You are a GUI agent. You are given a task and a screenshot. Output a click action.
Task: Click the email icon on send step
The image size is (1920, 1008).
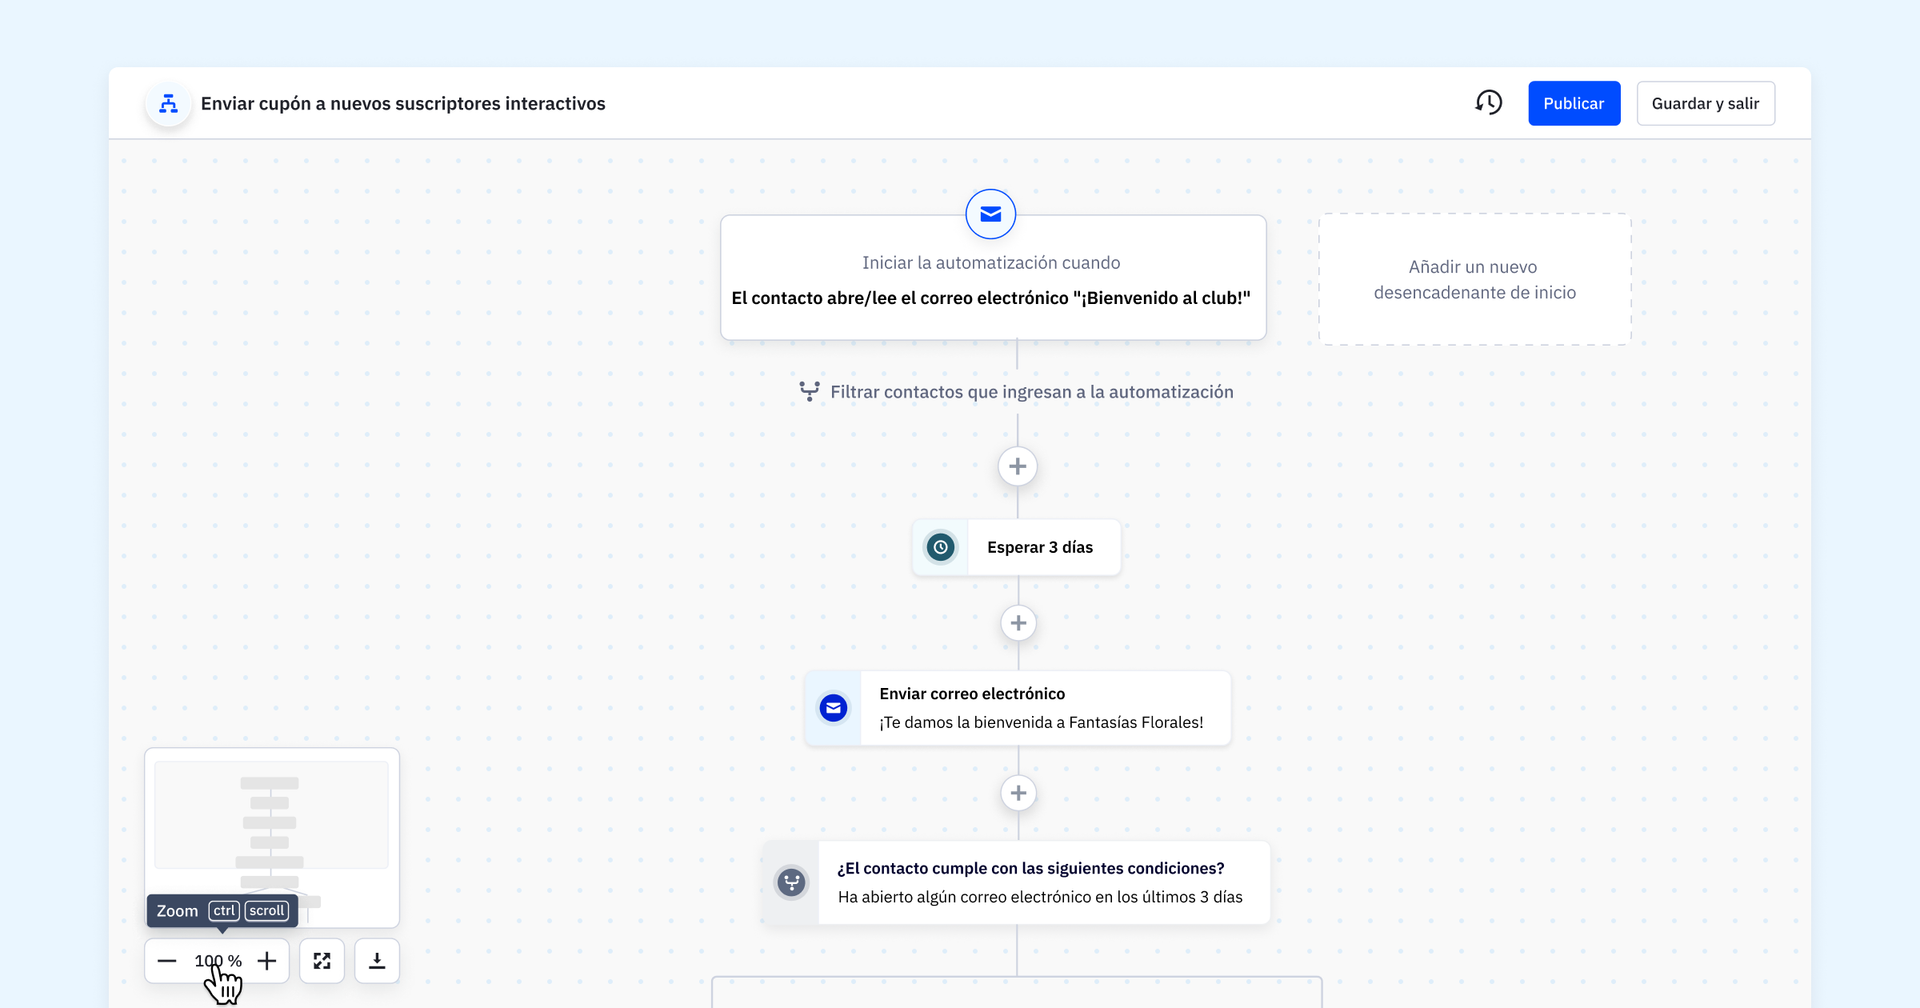point(833,708)
